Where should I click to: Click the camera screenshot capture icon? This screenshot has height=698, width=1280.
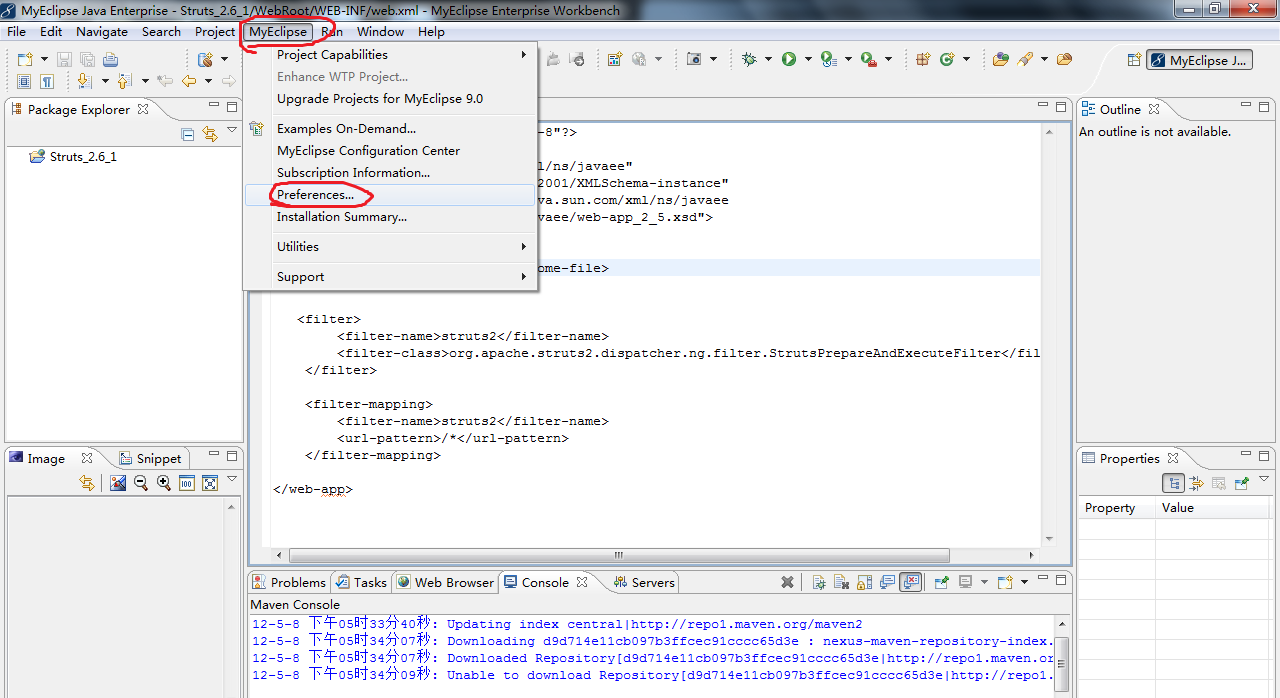693,60
